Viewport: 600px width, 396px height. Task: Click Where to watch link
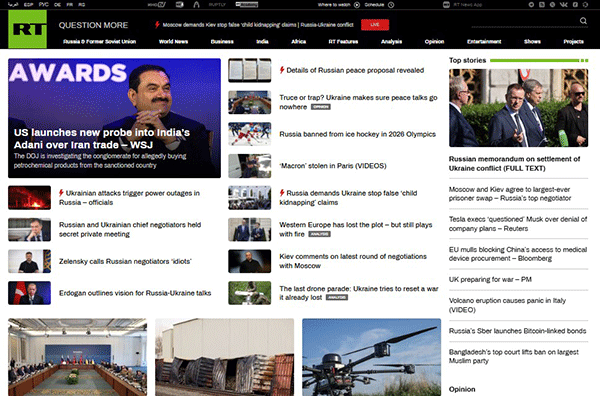point(334,5)
